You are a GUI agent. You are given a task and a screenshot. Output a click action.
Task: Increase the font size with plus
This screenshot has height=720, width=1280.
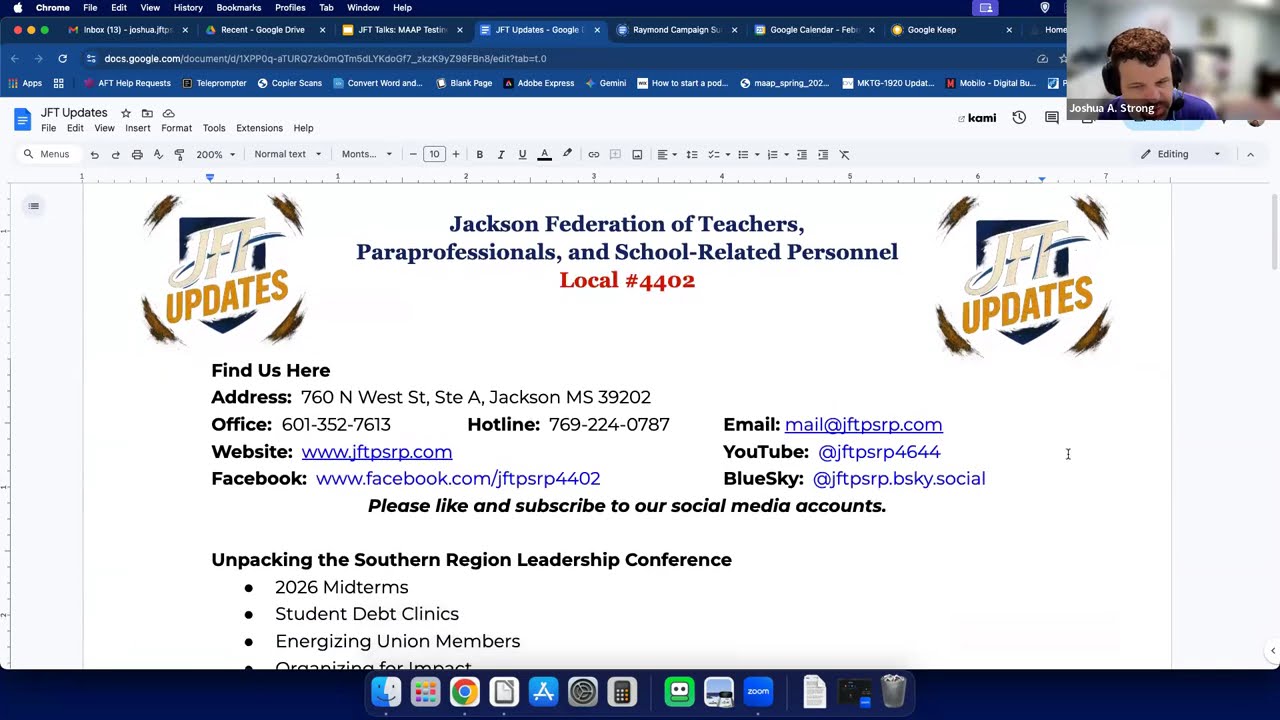pyautogui.click(x=456, y=154)
